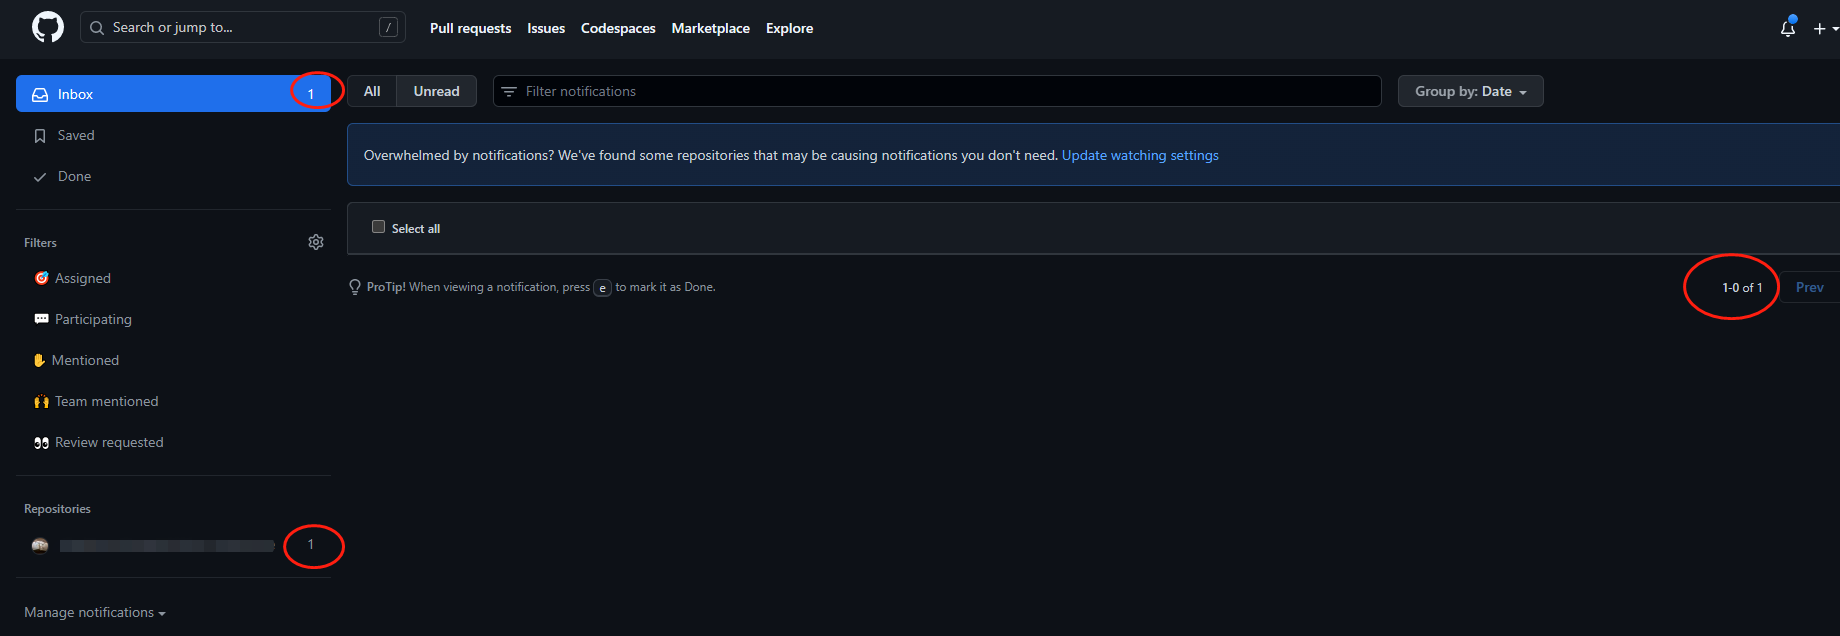Click the Inbox unread count badge
The height and width of the screenshot is (636, 1840).
tap(311, 94)
